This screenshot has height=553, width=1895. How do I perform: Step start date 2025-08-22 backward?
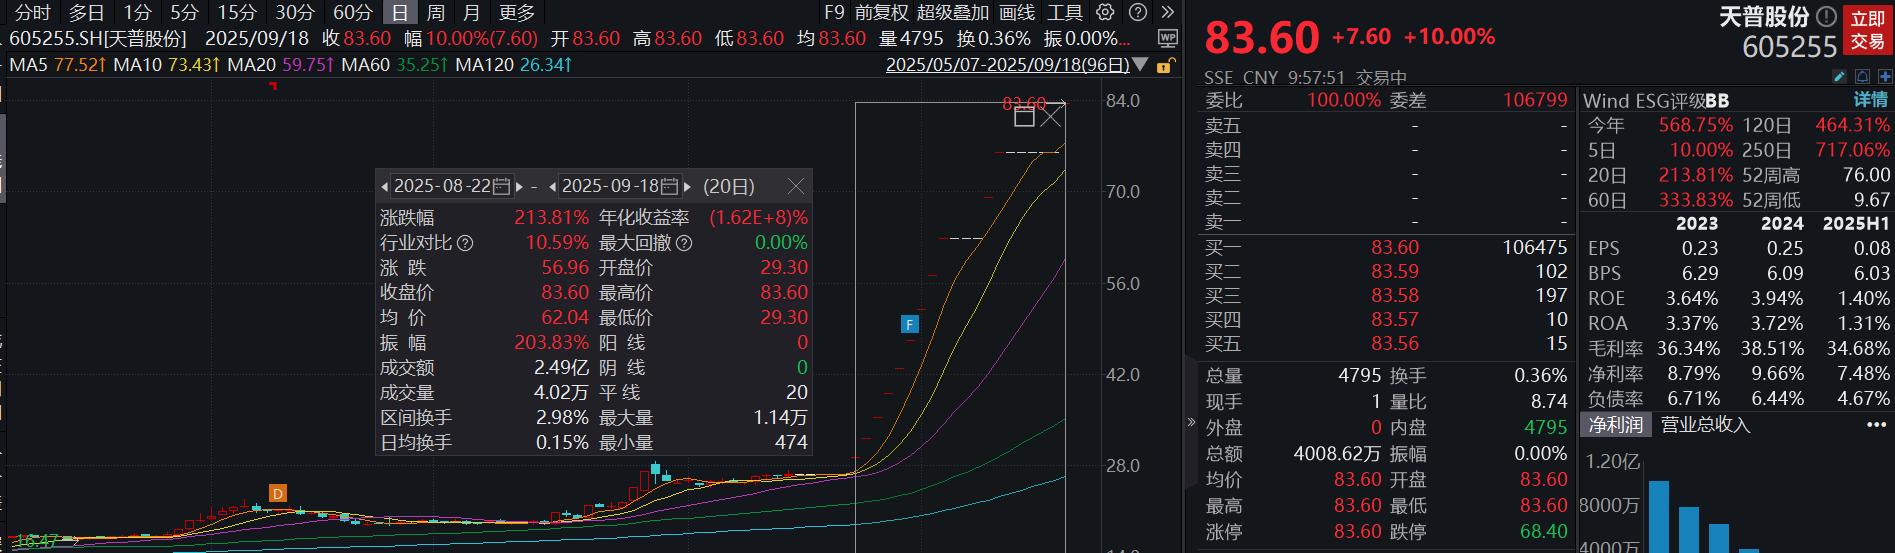[x=385, y=187]
